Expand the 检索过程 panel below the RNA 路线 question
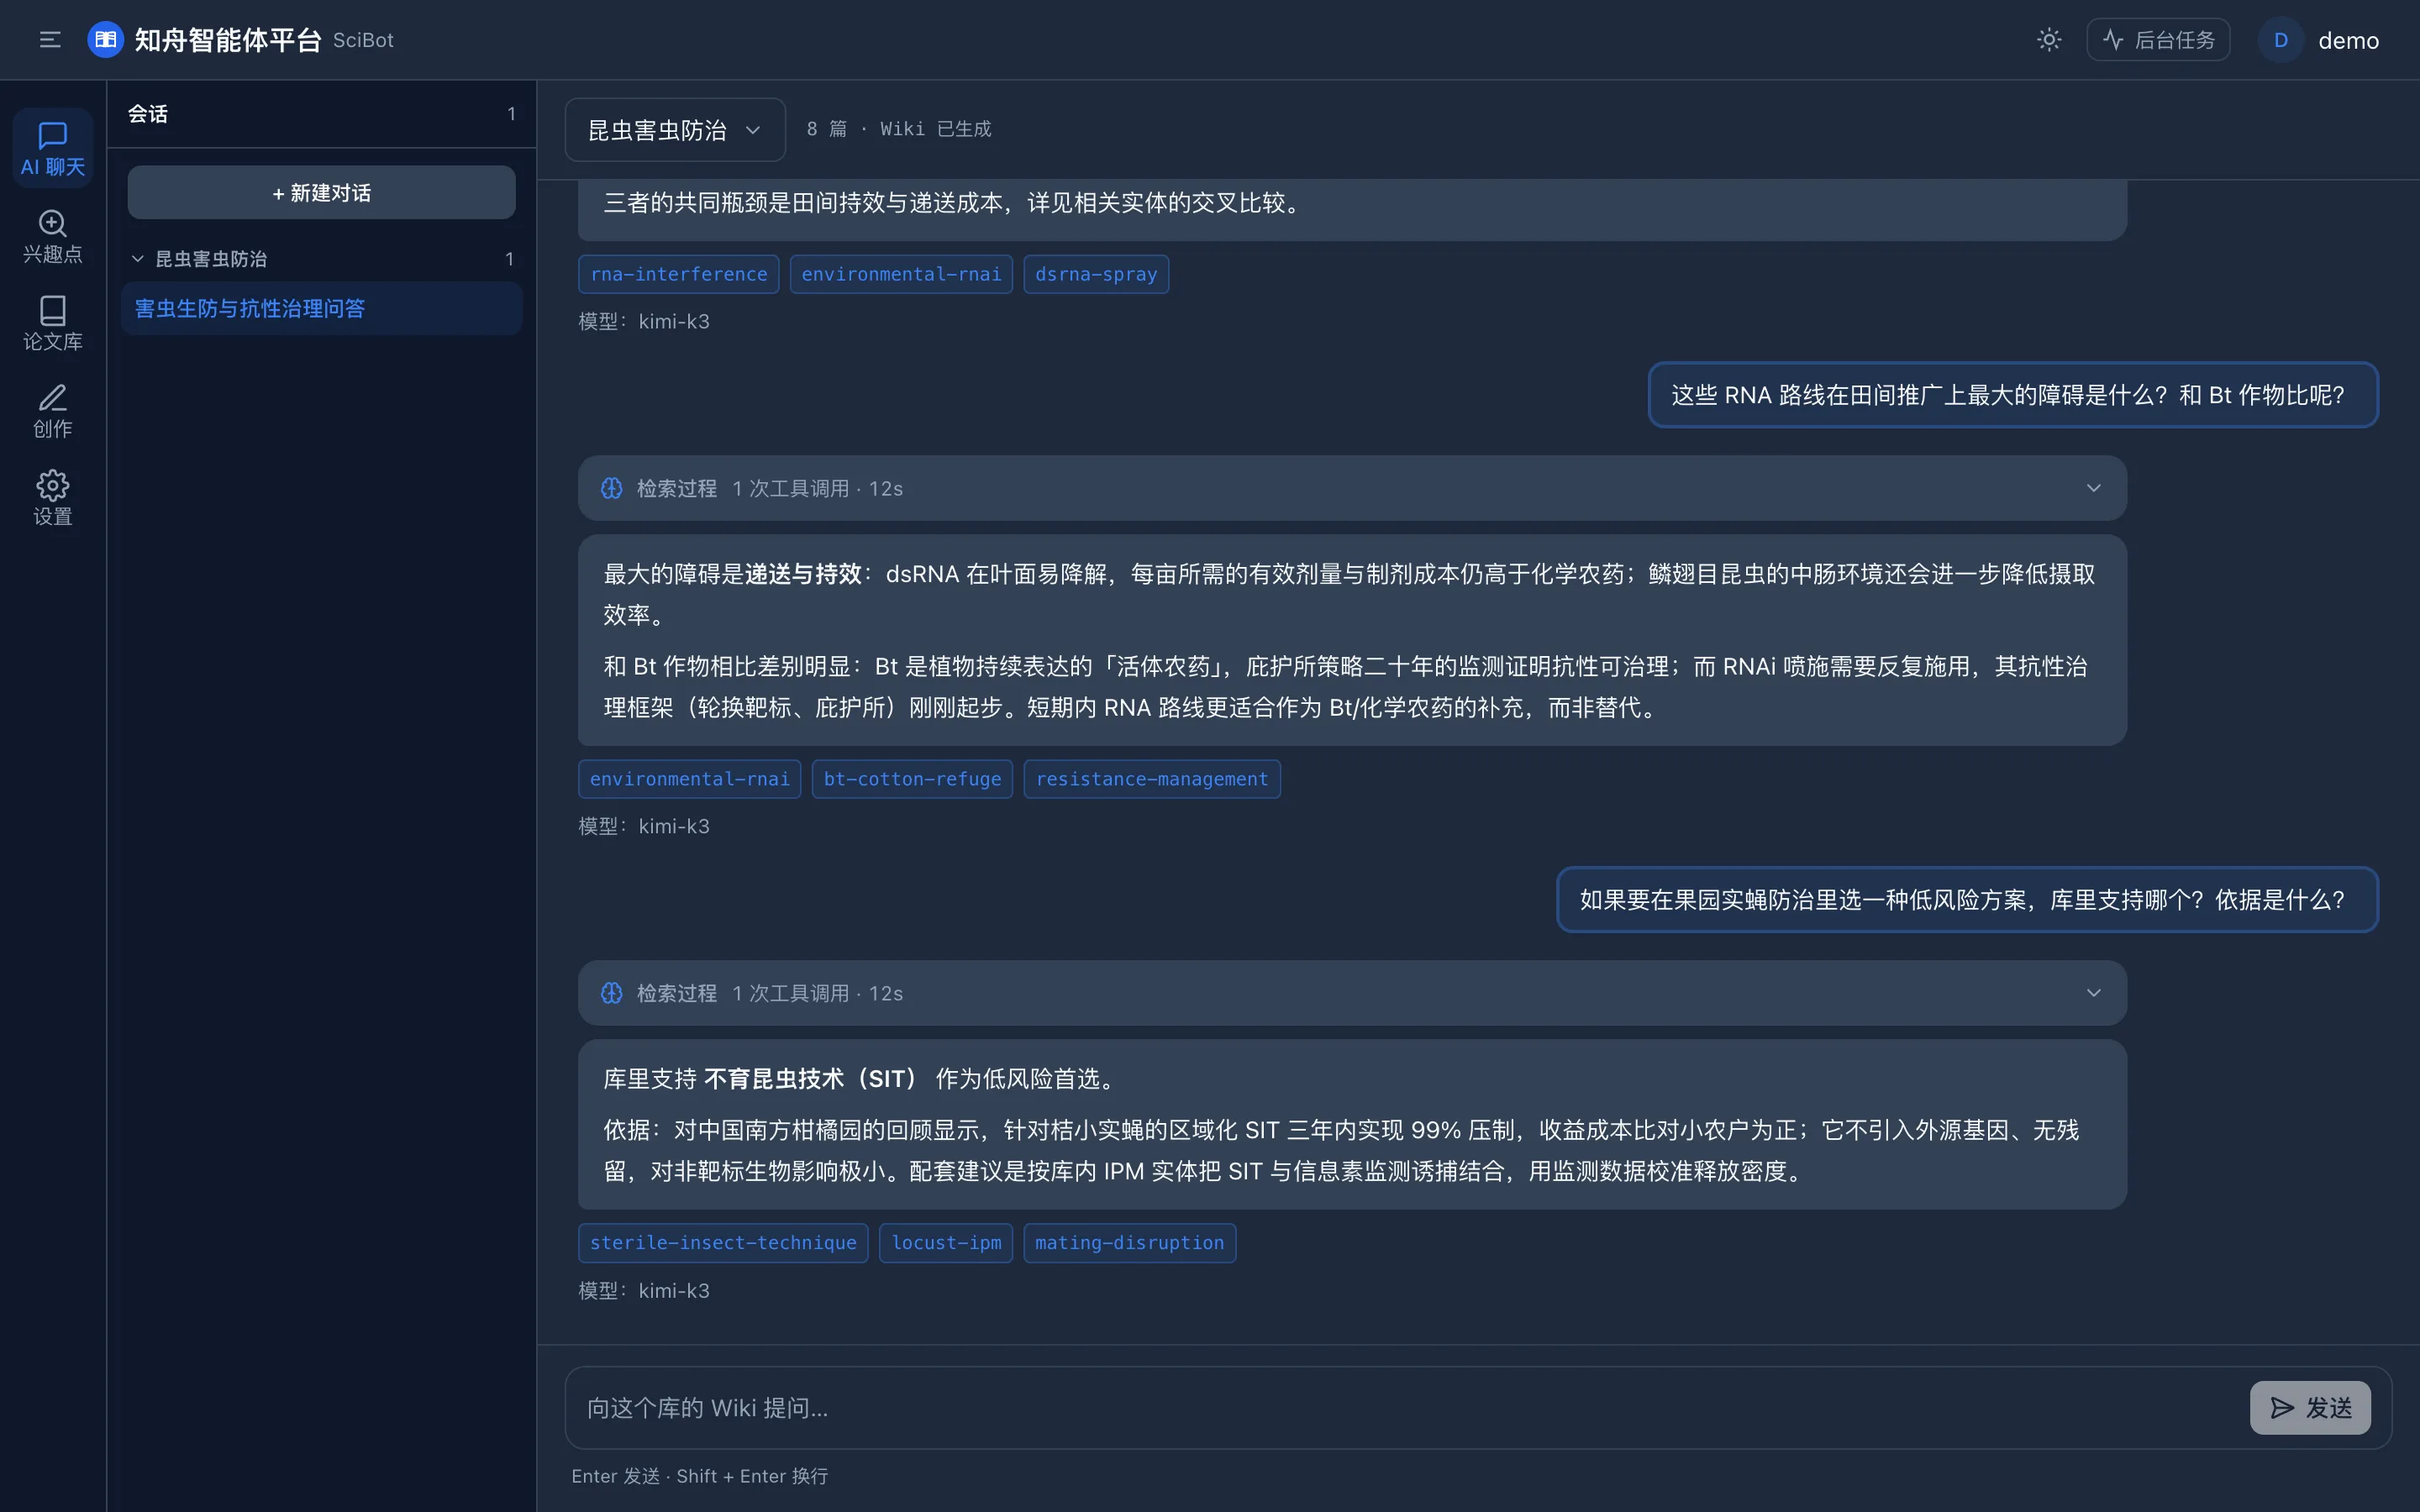The image size is (2420, 1512). (x=1352, y=488)
